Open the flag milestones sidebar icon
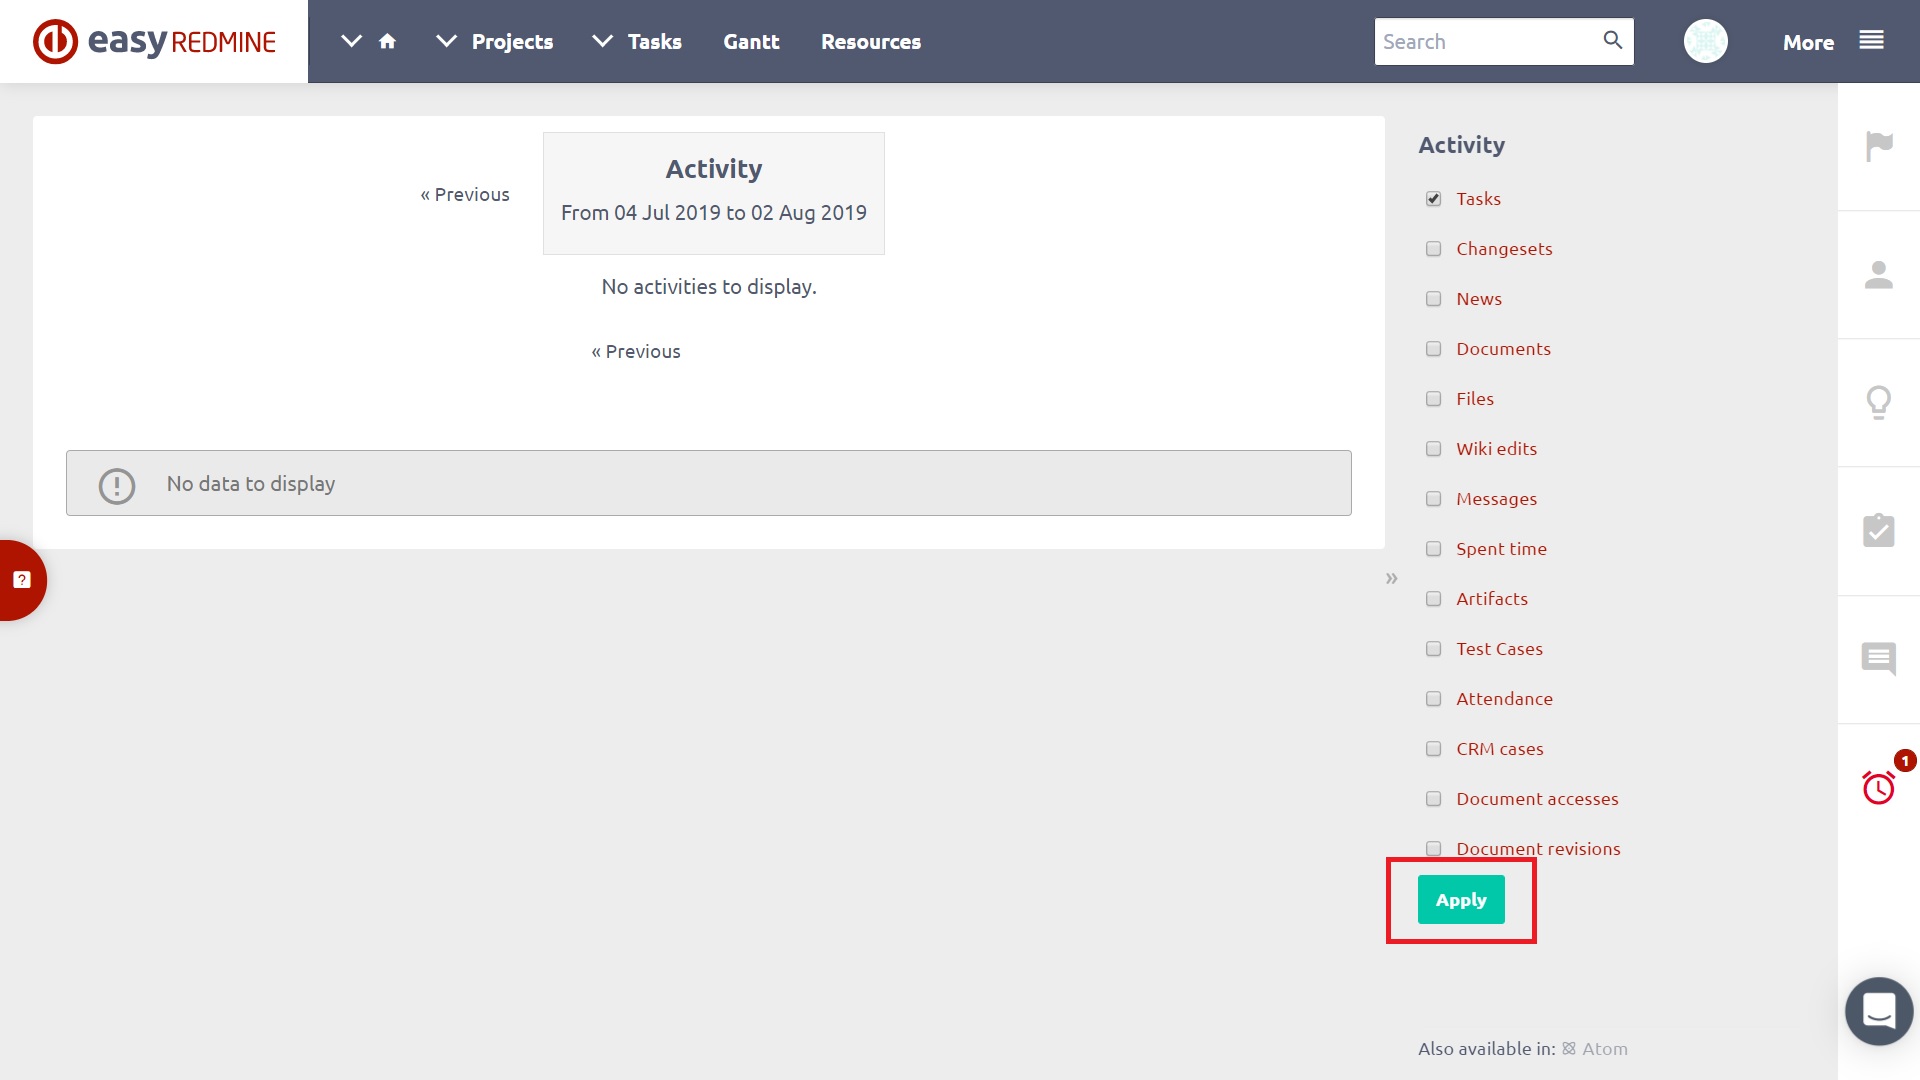The image size is (1920, 1080). point(1879,147)
